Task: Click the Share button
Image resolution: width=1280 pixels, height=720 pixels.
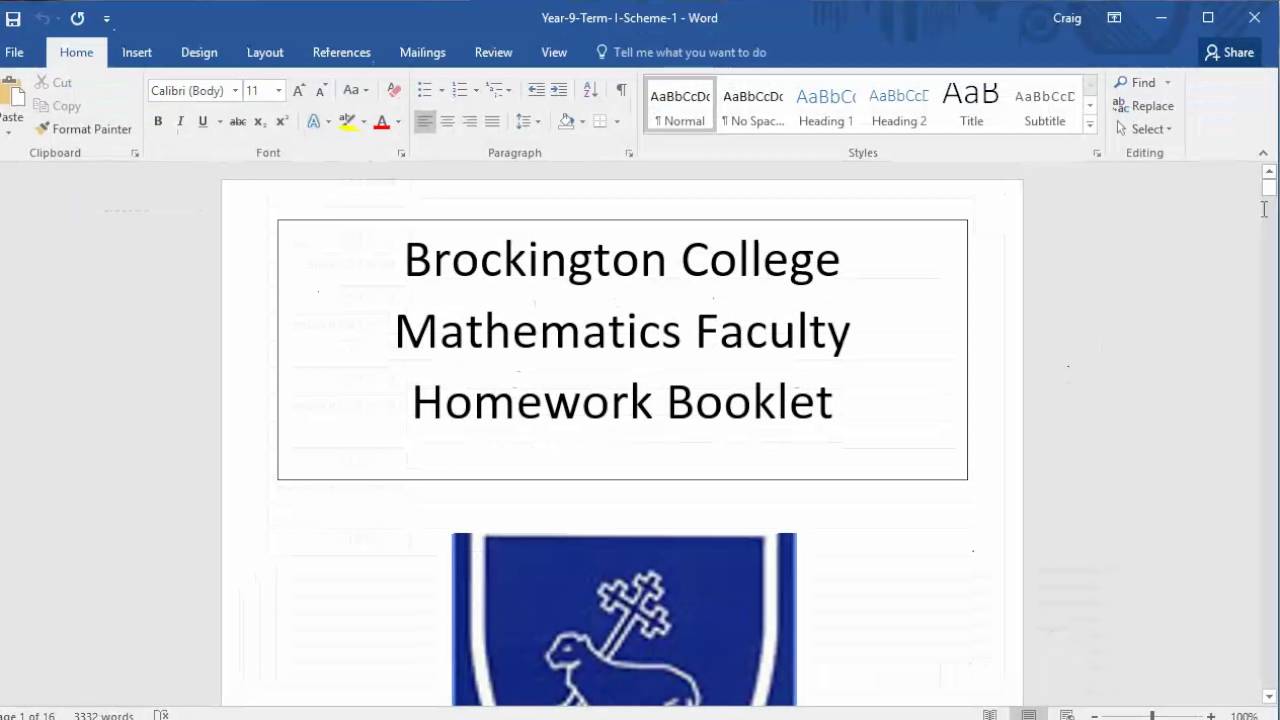Action: point(1229,52)
